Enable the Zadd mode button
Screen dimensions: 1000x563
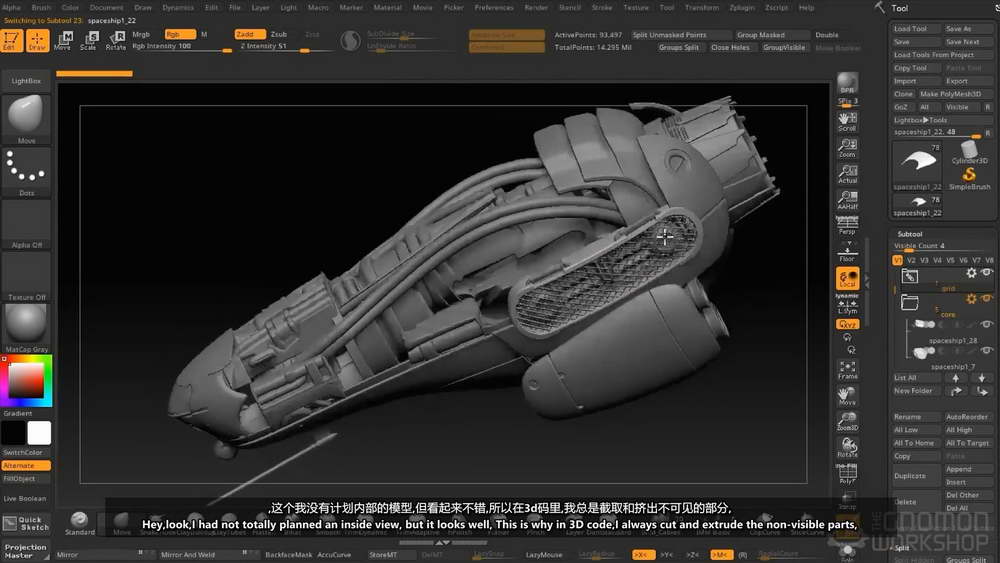point(249,34)
